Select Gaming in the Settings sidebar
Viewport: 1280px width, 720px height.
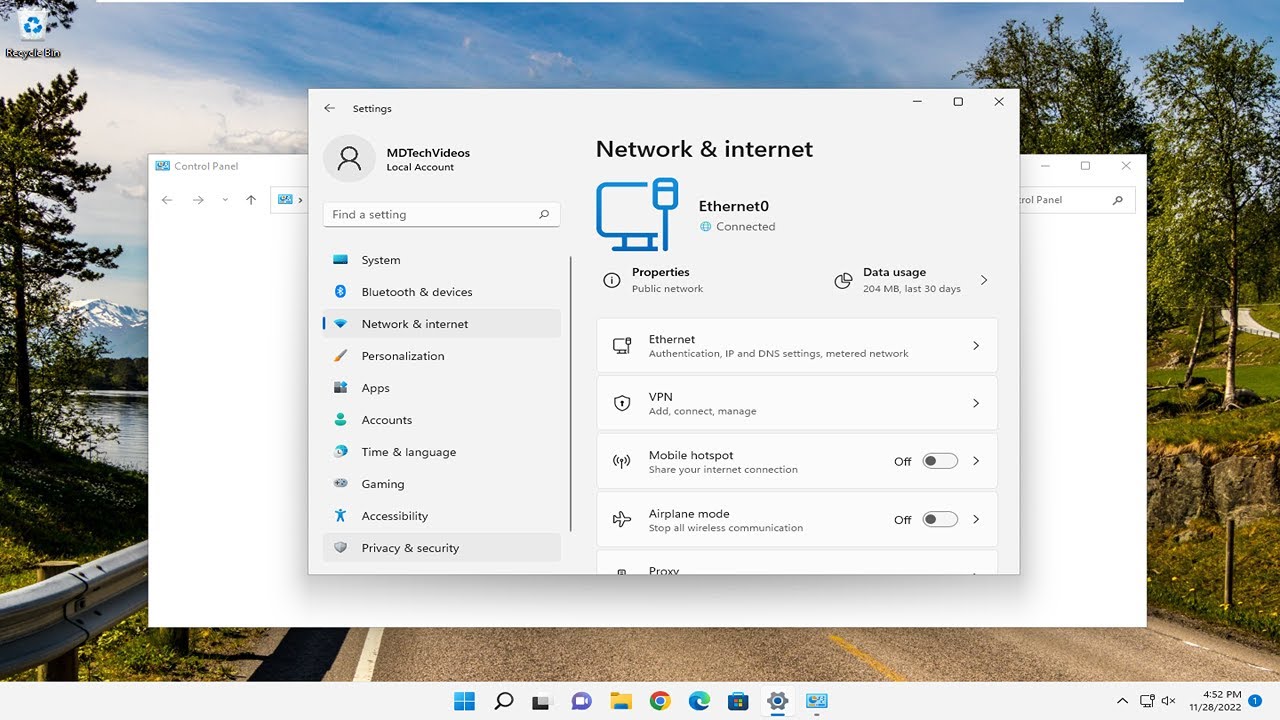tap(442, 484)
